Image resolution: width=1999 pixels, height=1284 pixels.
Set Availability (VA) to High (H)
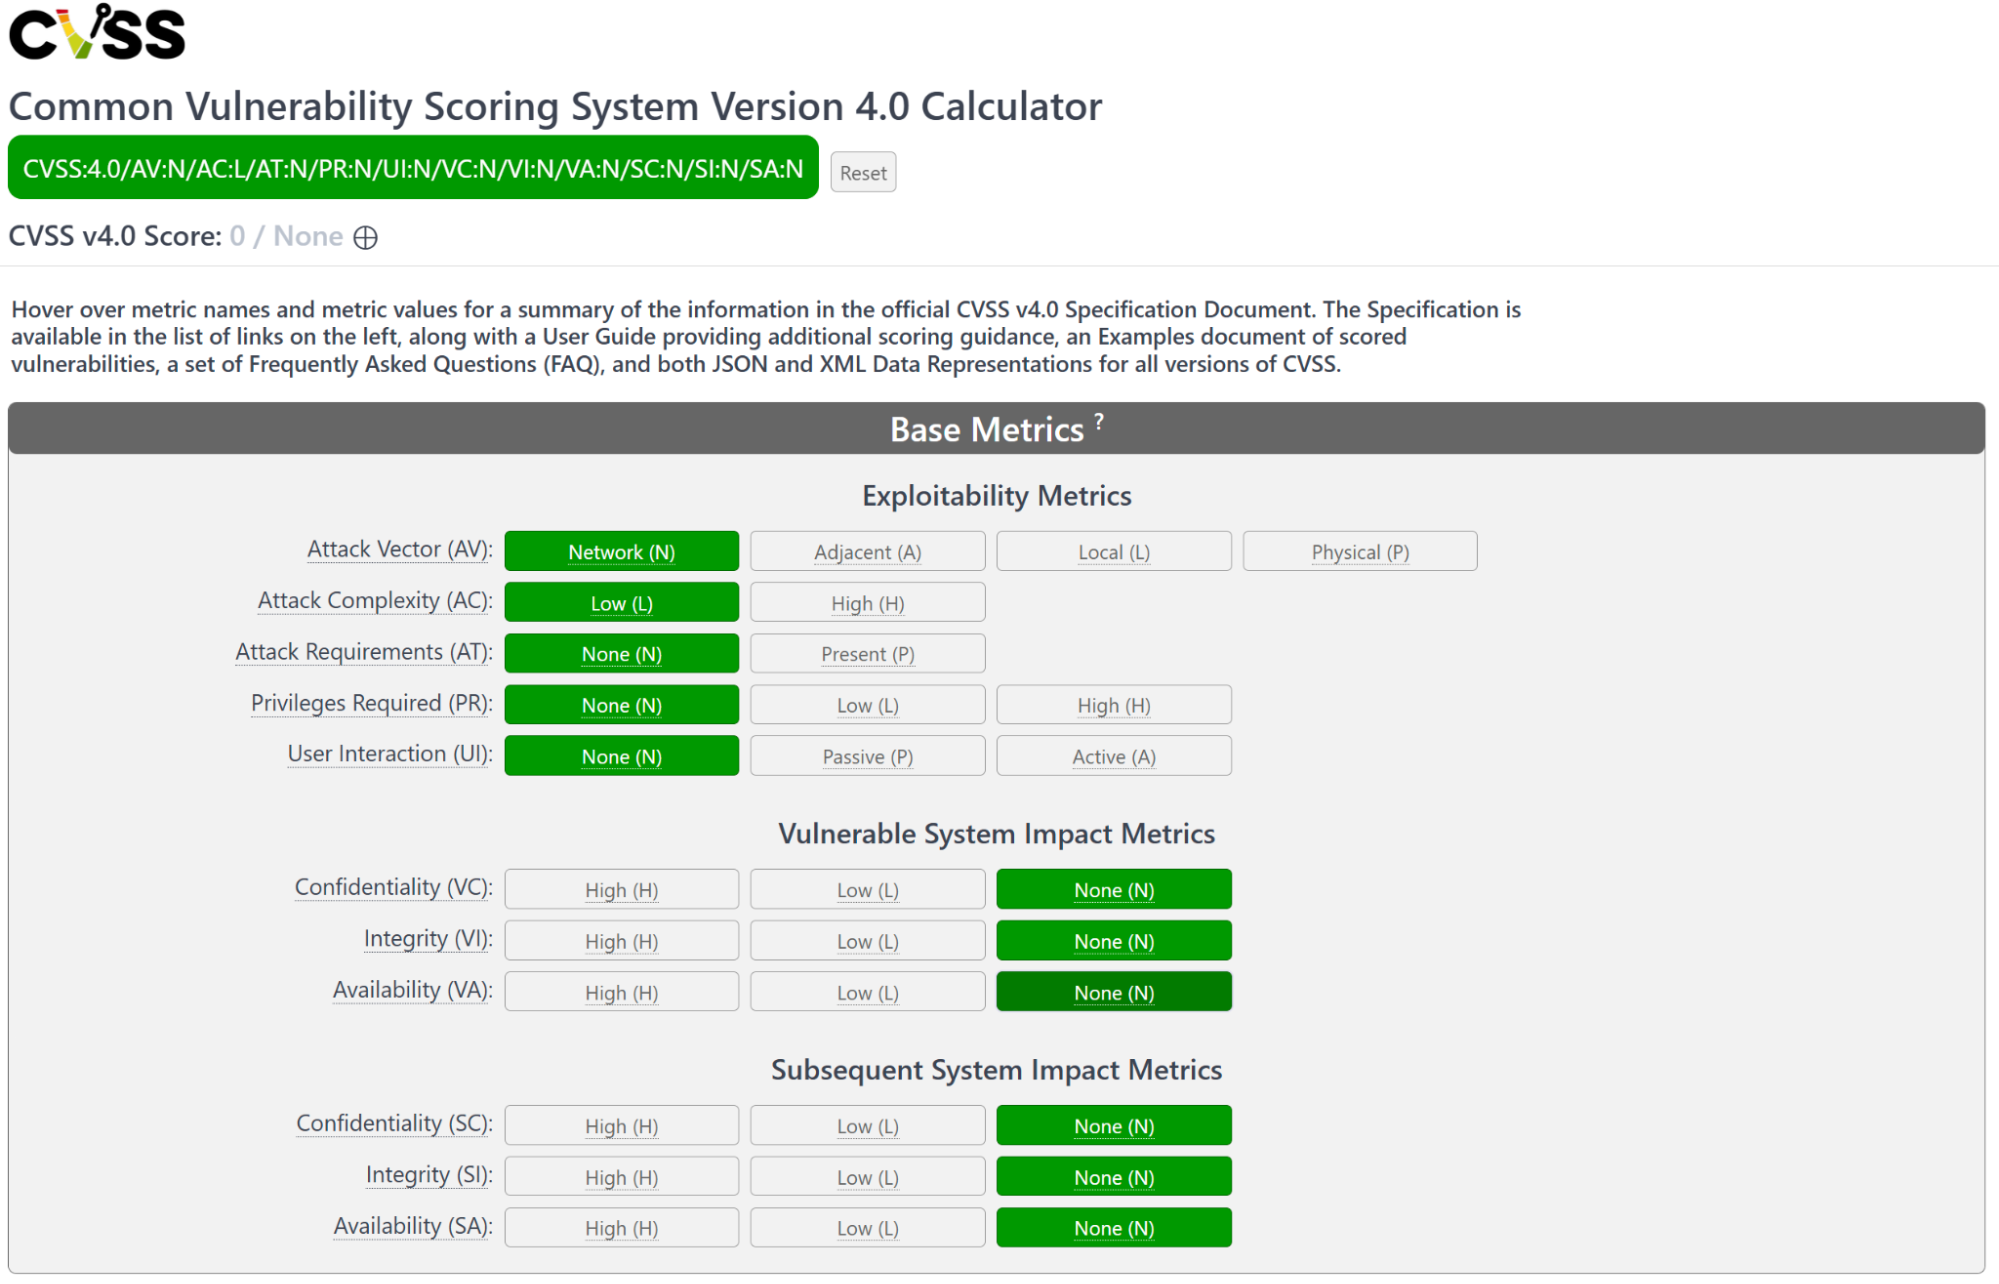pyautogui.click(x=621, y=992)
